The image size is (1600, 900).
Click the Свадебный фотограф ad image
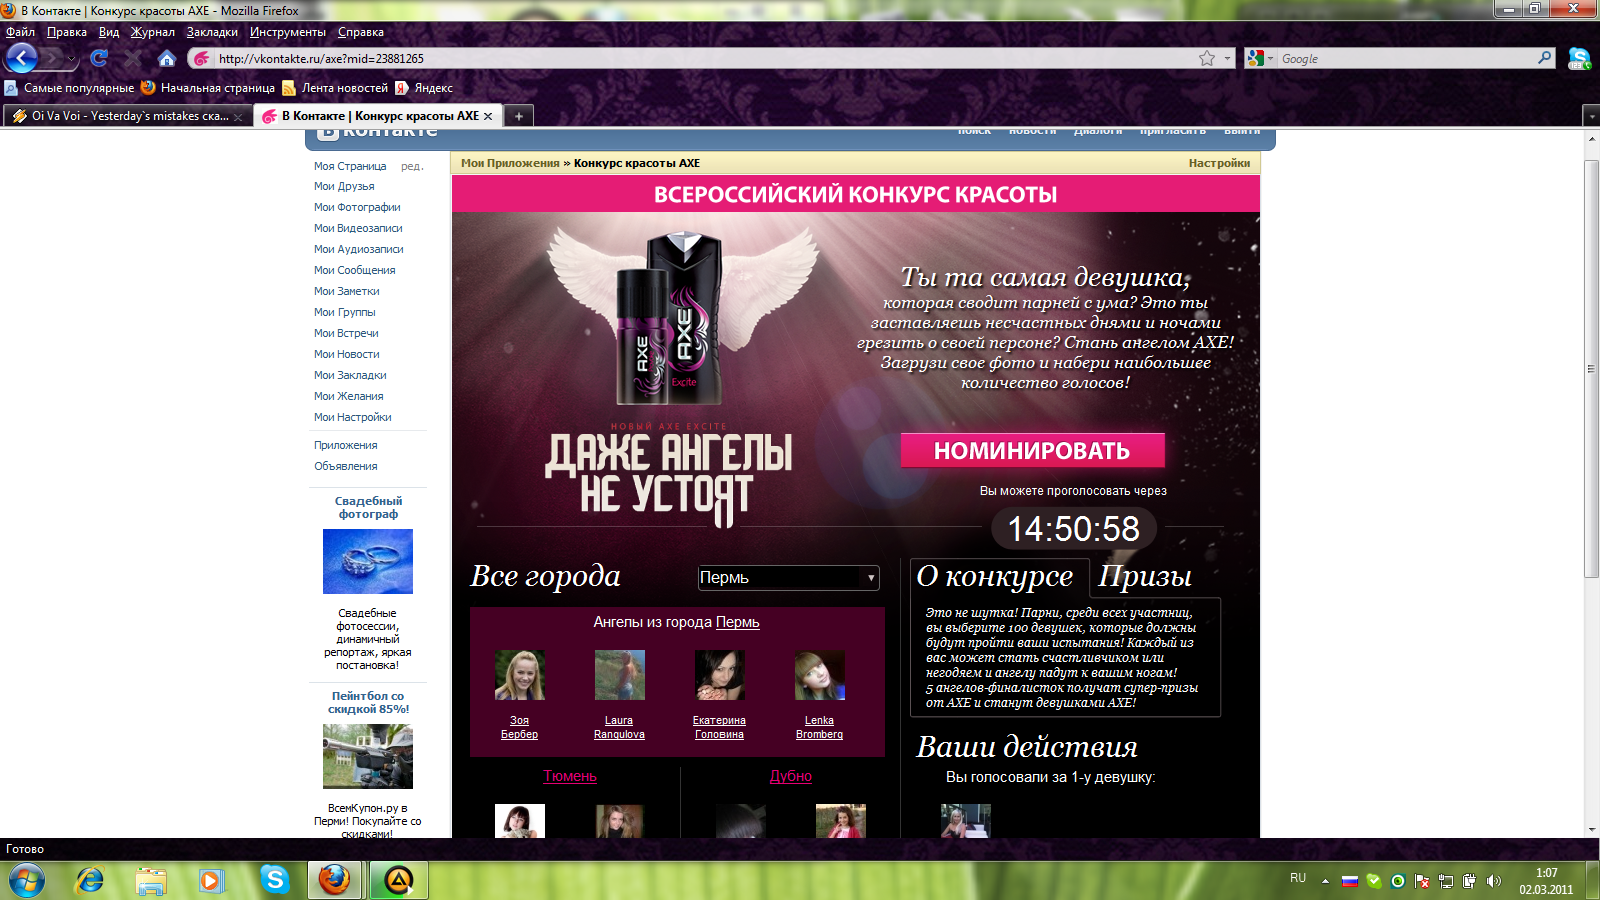pos(368,561)
